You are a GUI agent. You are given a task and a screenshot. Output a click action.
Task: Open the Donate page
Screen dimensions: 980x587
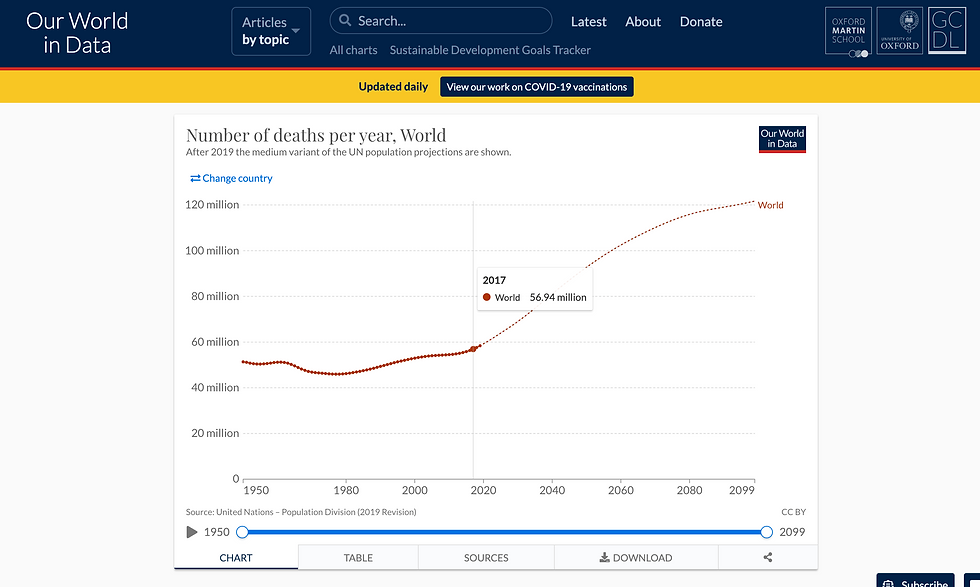click(x=701, y=21)
